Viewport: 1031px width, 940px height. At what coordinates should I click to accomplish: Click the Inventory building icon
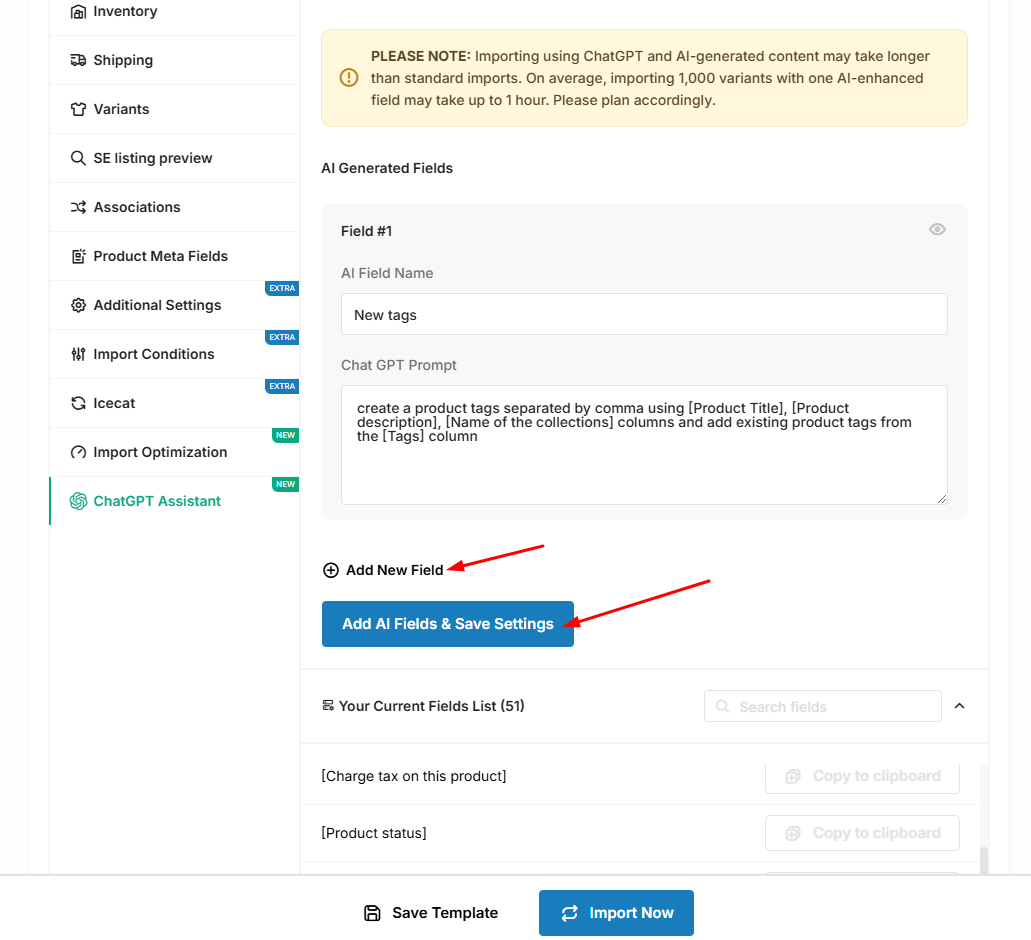coord(78,11)
